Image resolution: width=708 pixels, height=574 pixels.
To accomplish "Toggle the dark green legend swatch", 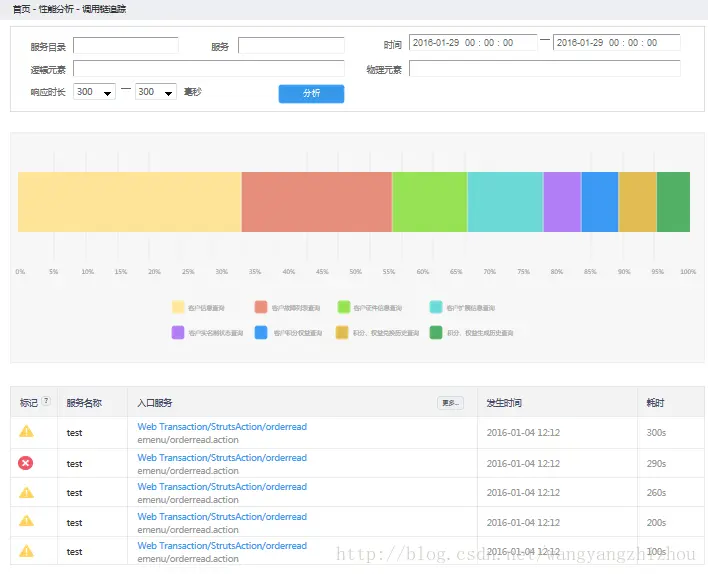I will (x=436, y=333).
